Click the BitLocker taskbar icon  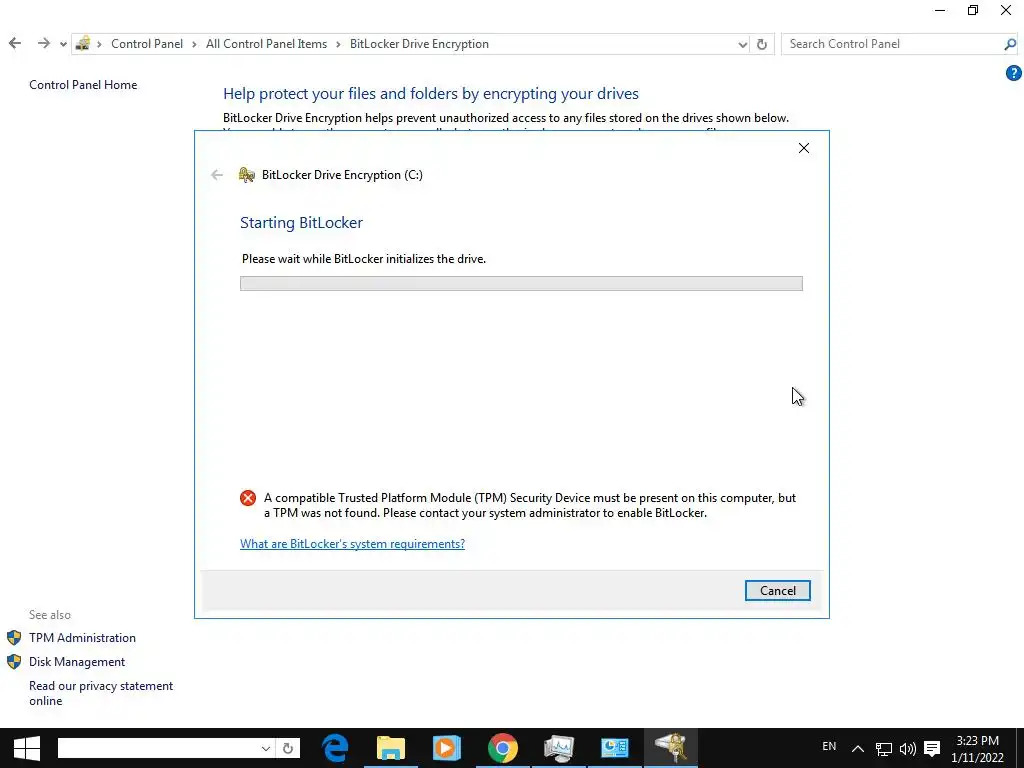(x=670, y=748)
